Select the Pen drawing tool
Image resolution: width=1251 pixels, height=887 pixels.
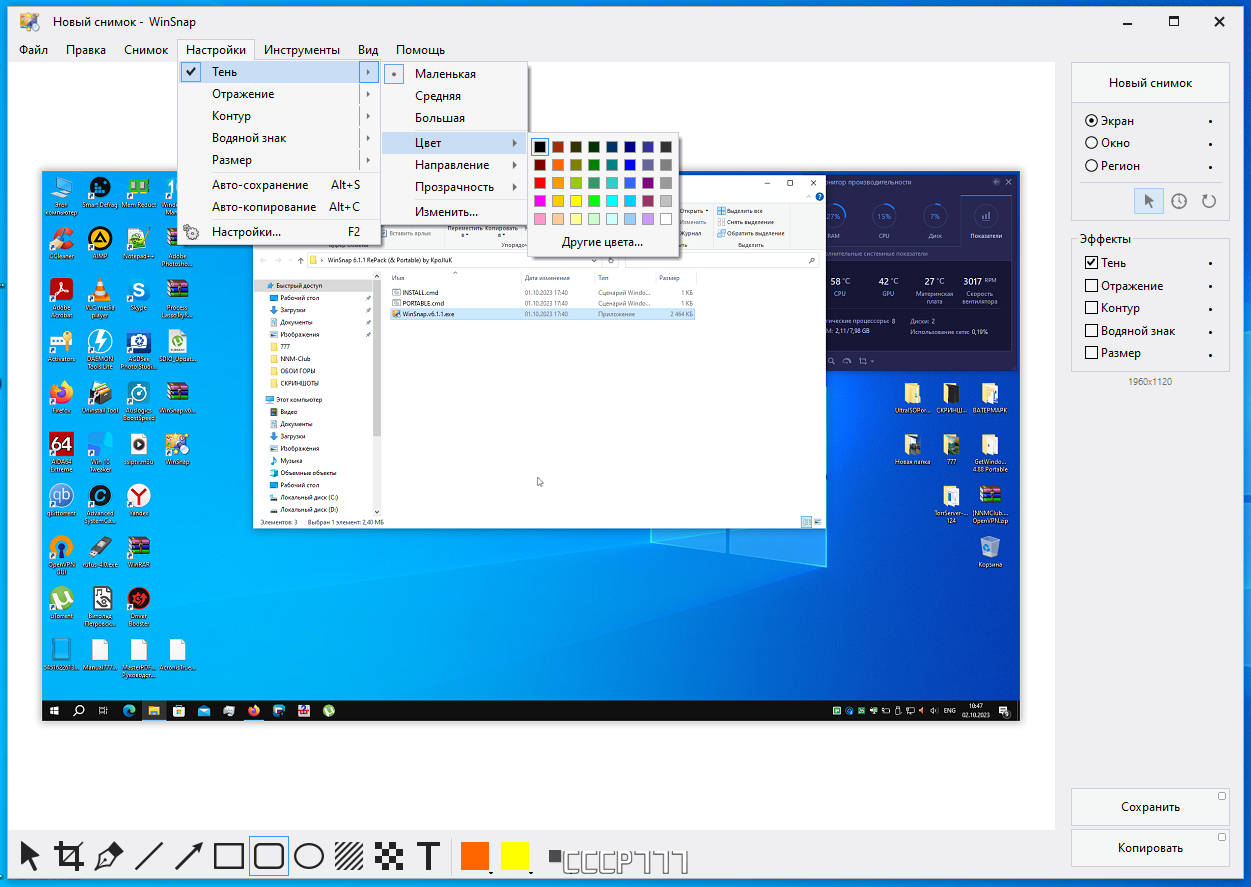click(x=109, y=856)
